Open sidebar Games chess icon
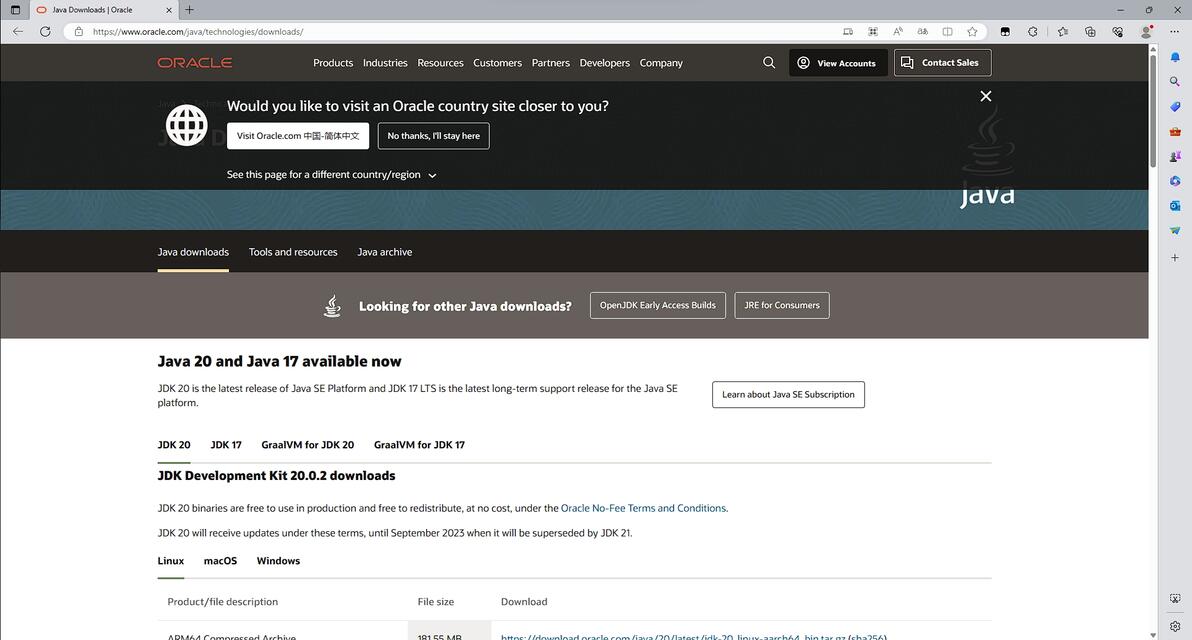The width and height of the screenshot is (1192, 640). (x=1175, y=156)
